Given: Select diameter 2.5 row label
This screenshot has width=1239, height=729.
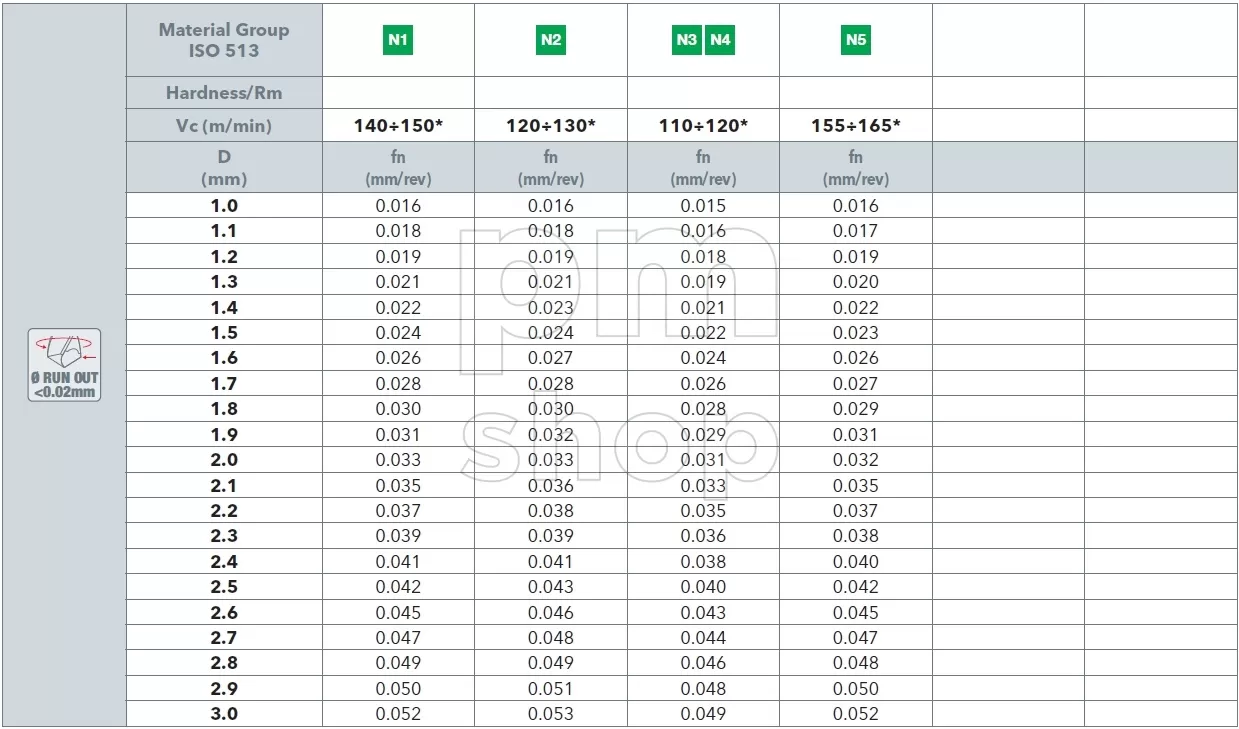Looking at the screenshot, I should 224,587.
